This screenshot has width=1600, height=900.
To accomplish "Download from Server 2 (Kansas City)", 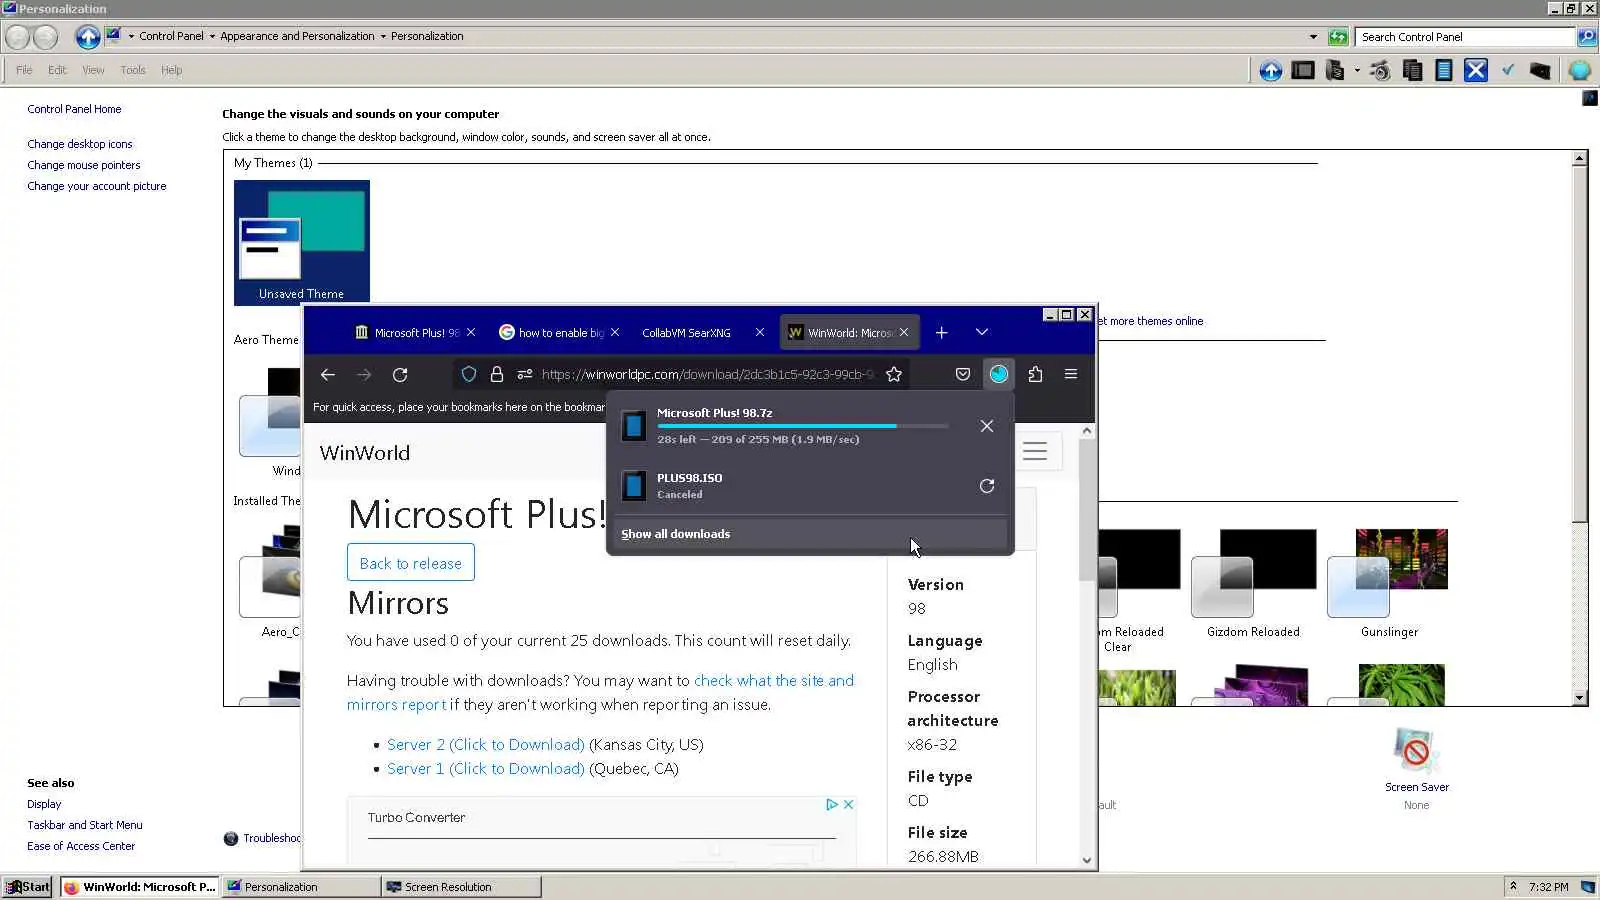I will 486,745.
